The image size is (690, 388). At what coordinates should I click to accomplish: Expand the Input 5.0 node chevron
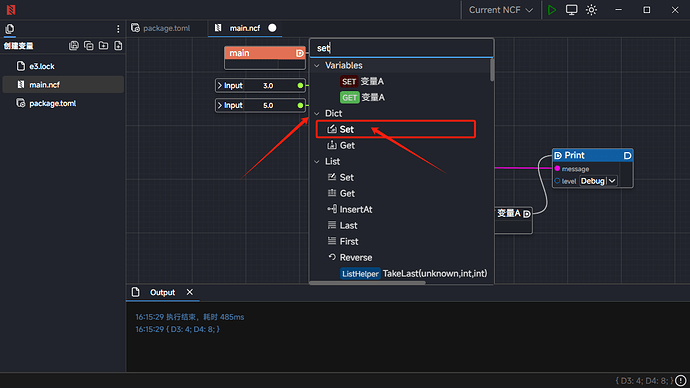(x=220, y=105)
